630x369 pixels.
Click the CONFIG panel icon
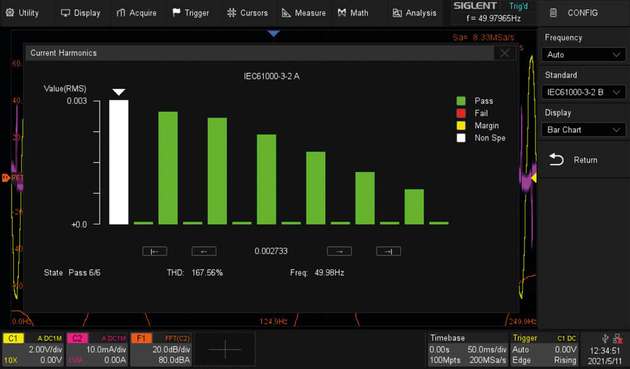pyautogui.click(x=553, y=13)
